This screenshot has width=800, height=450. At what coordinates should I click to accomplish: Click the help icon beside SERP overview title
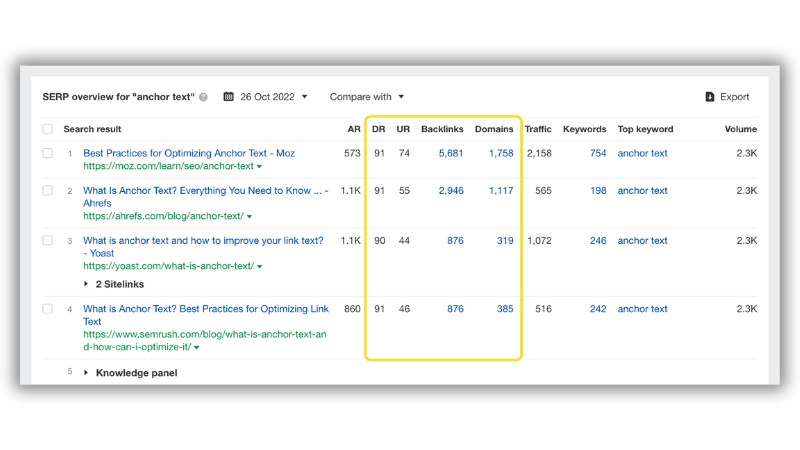coord(203,97)
